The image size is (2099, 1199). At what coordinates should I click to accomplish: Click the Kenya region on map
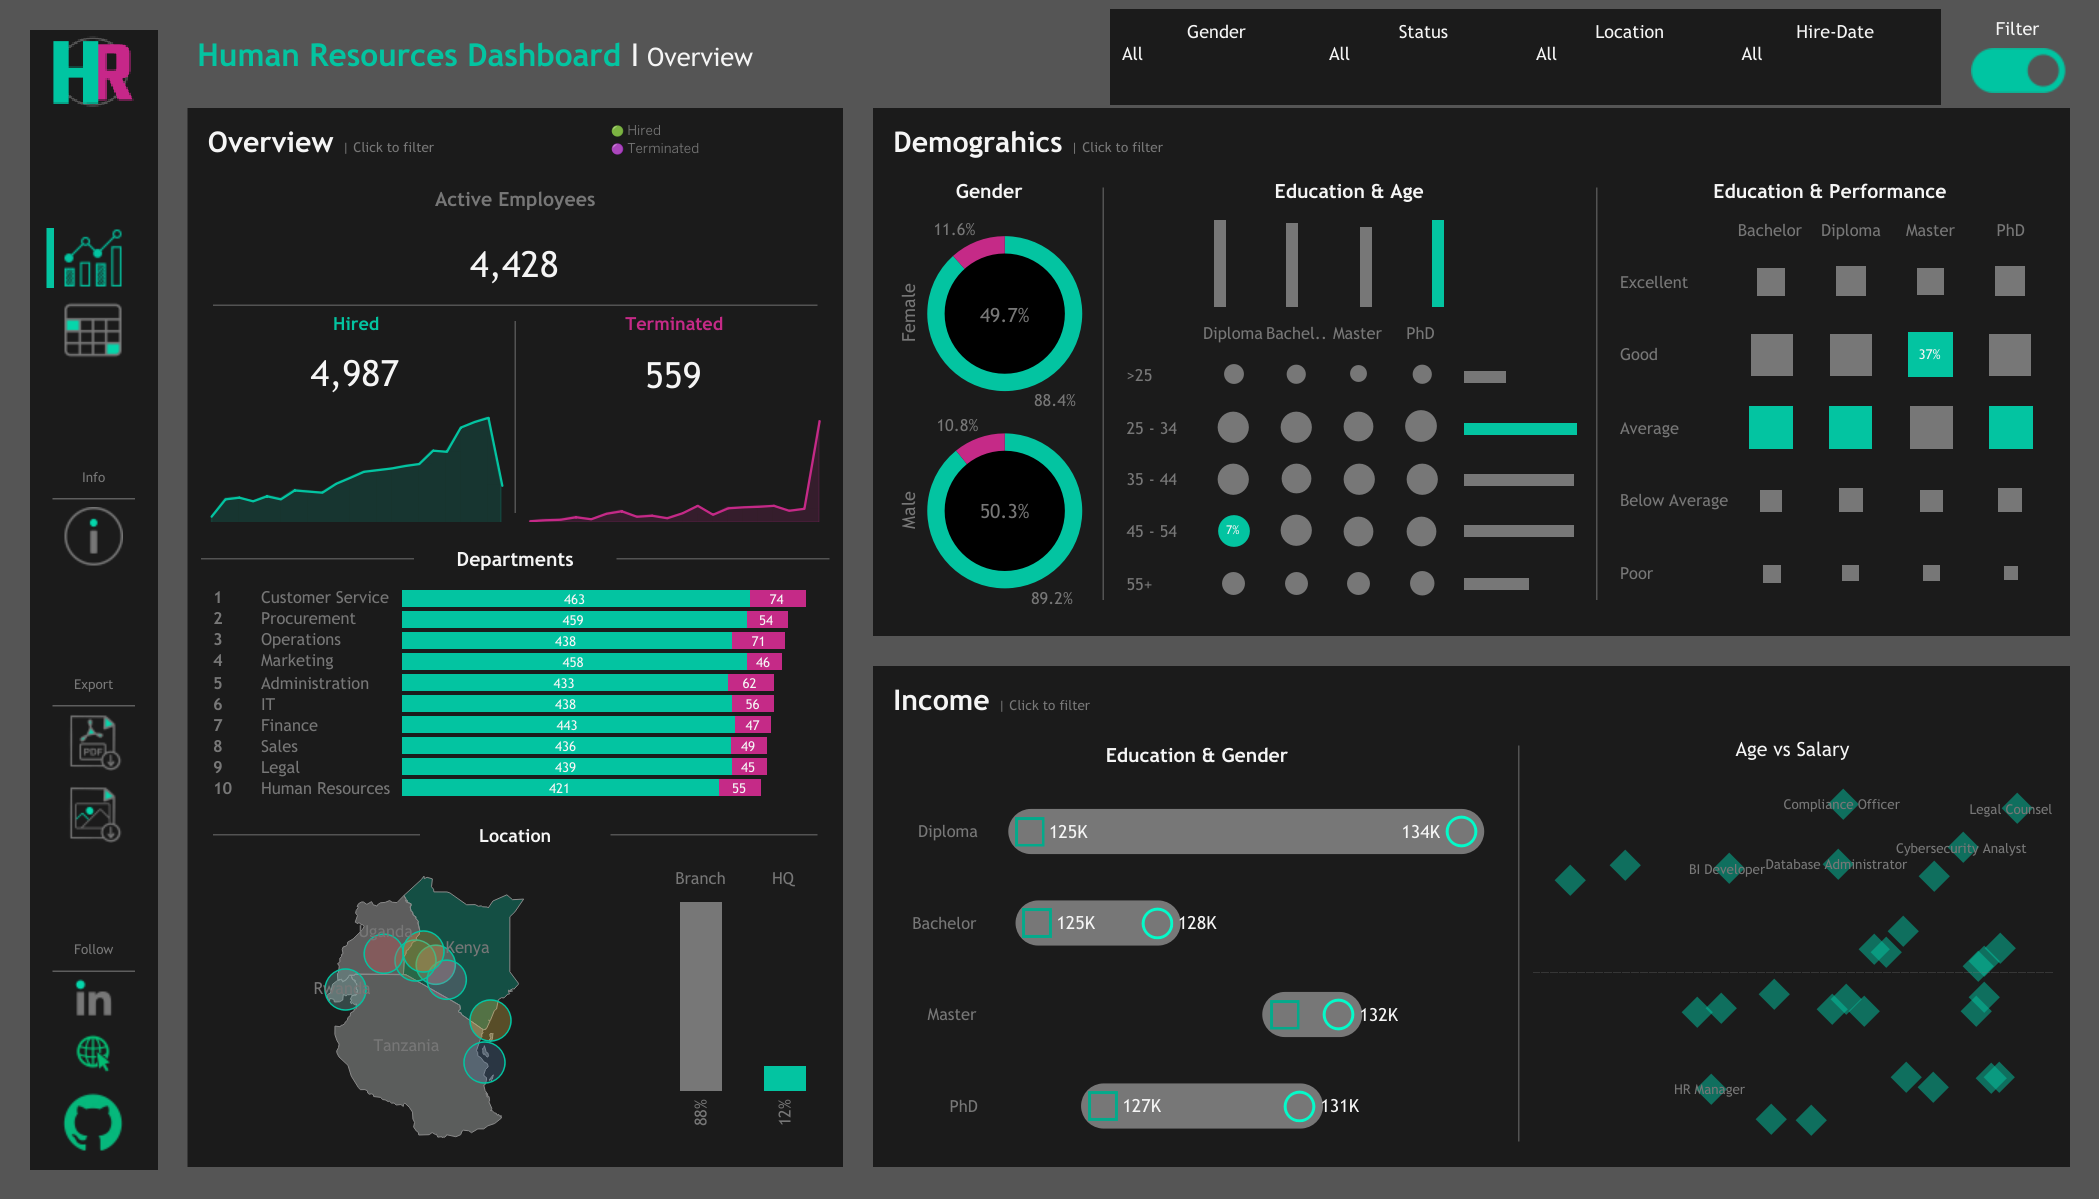point(468,947)
